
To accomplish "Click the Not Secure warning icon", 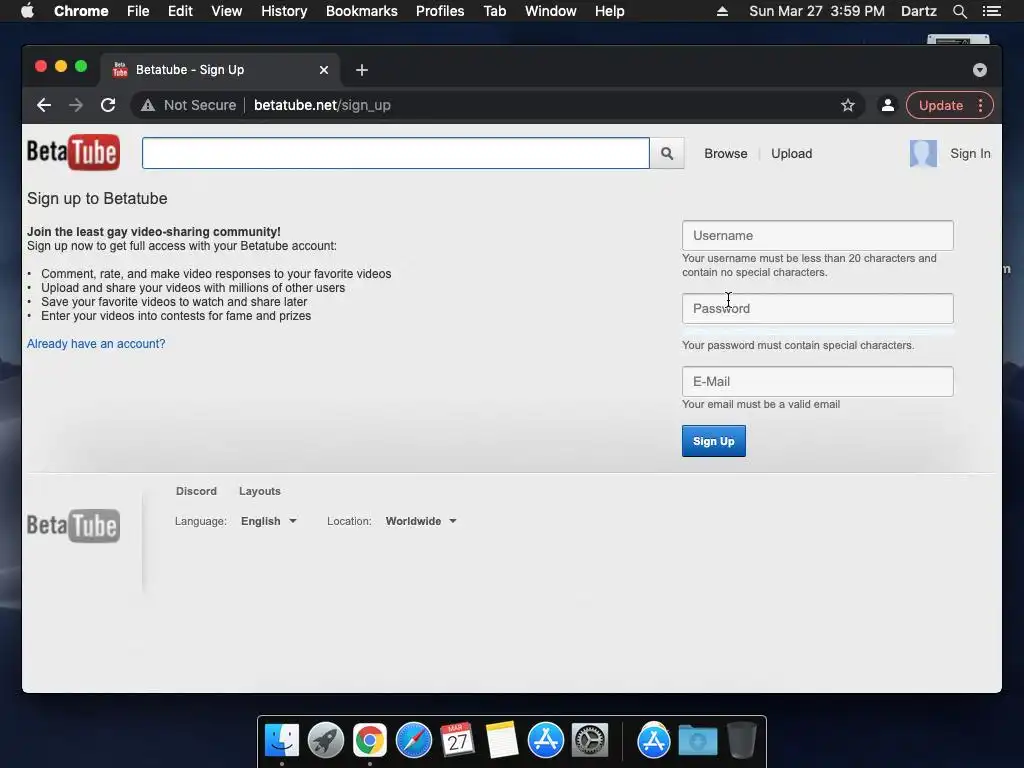I will pyautogui.click(x=148, y=105).
